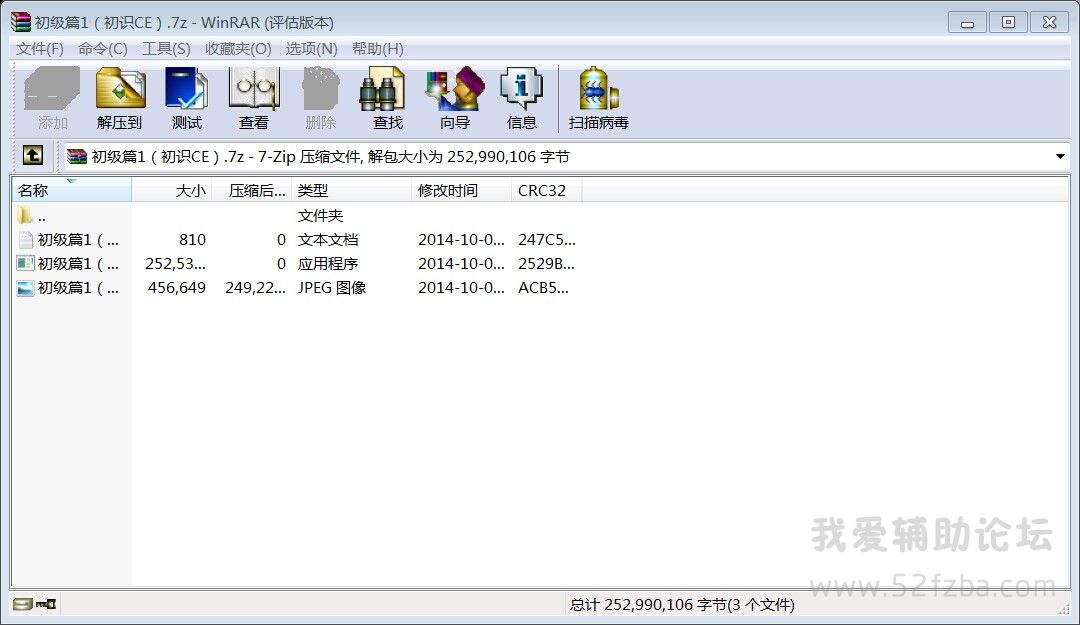Close the WinRAR window
The image size is (1080, 625).
pos(1049,22)
